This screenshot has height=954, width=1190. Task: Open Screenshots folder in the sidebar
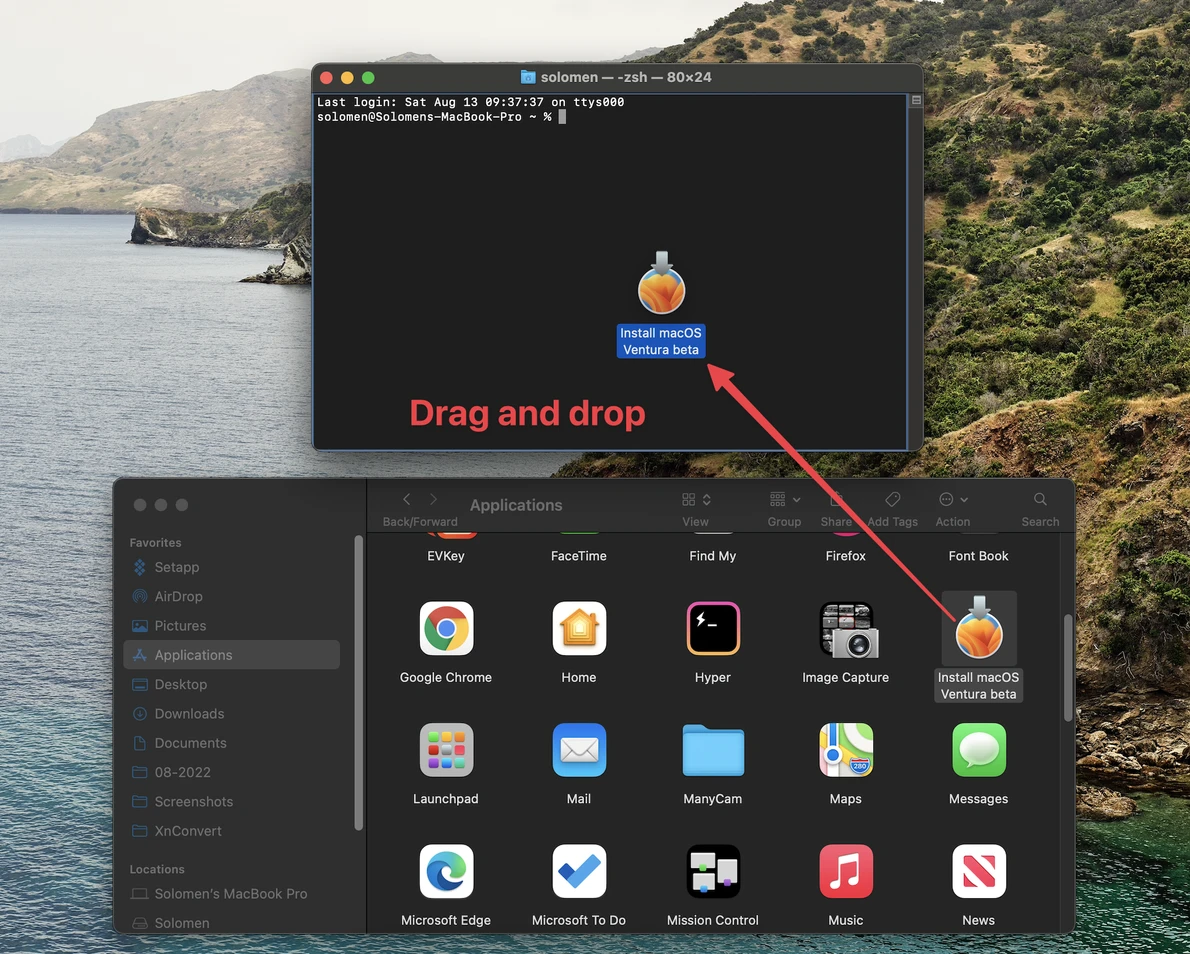(231, 802)
